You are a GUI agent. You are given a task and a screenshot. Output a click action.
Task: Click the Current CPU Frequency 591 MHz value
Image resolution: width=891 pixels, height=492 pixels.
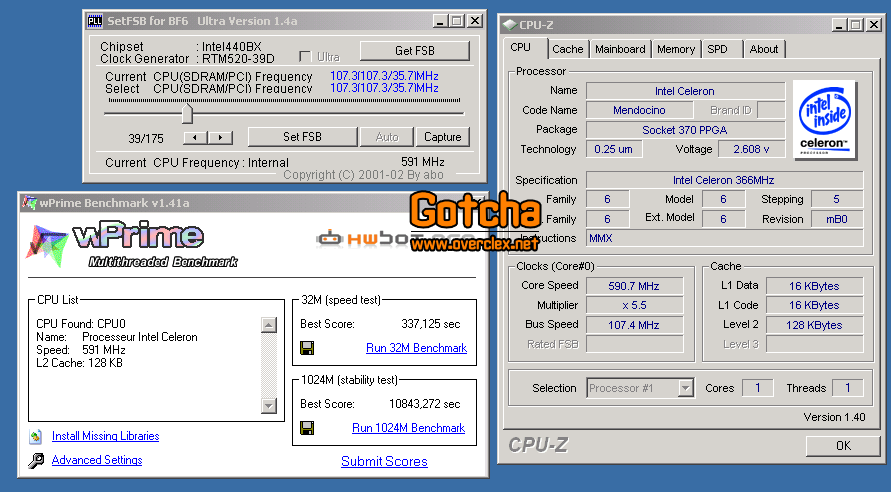click(423, 162)
